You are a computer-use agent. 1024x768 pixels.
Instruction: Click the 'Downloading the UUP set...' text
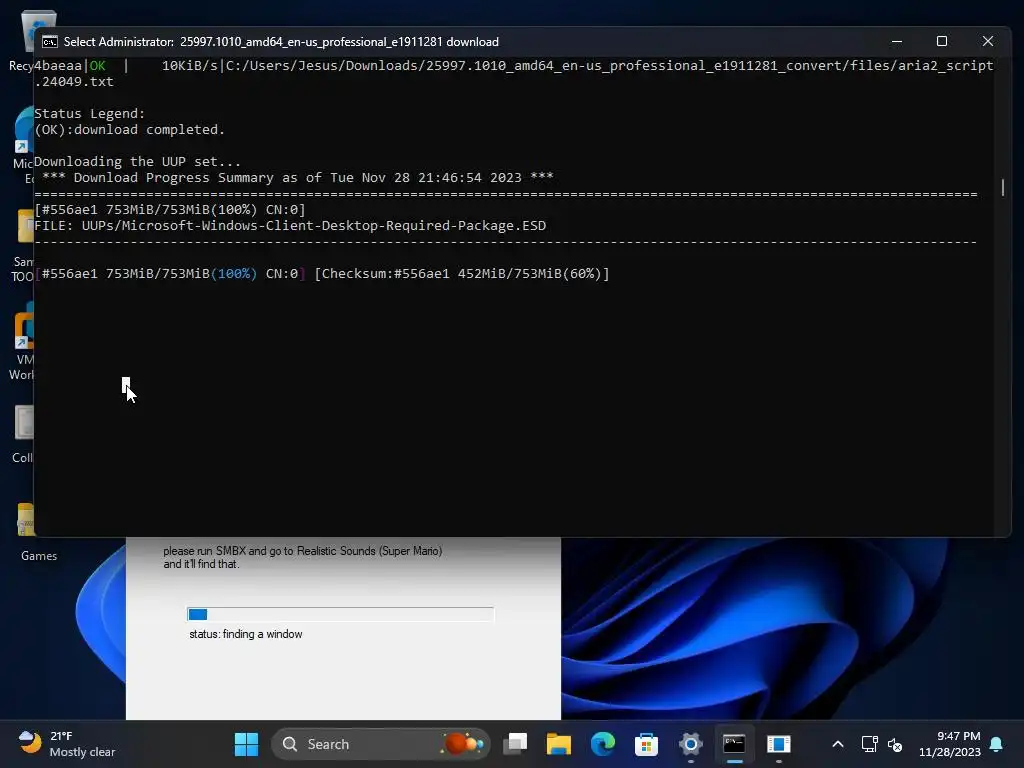(x=137, y=161)
